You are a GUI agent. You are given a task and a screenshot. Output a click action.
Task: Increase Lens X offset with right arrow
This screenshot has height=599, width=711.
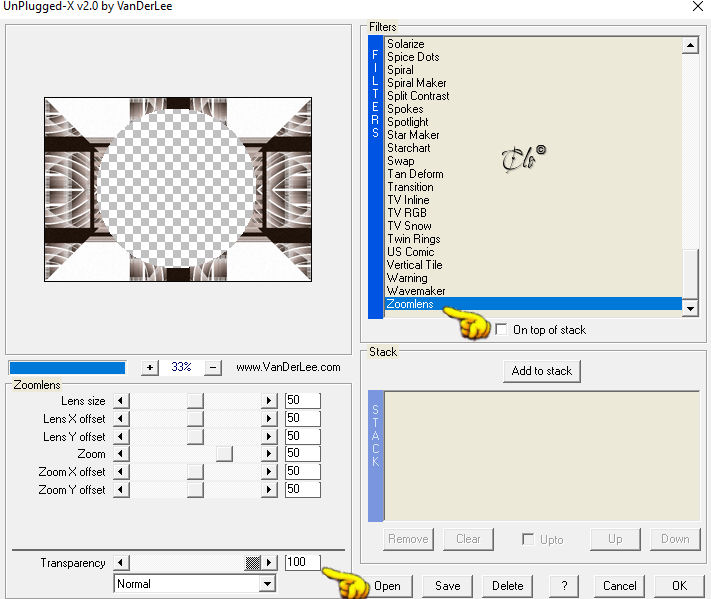269,419
